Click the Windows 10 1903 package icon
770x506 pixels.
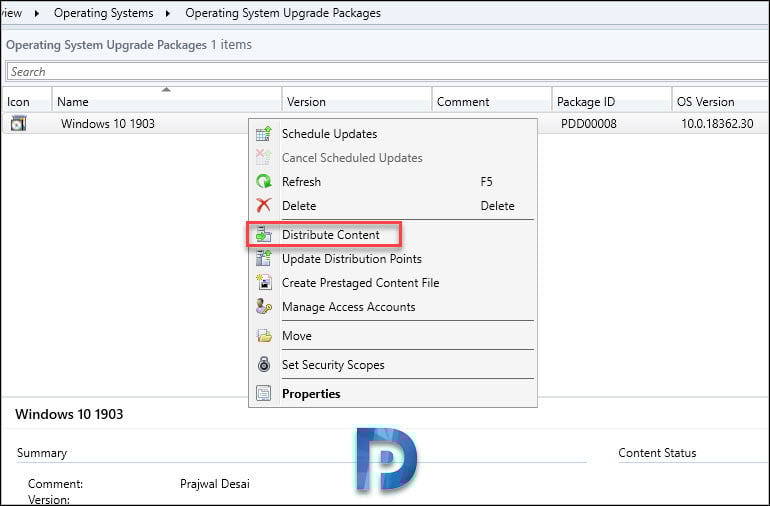point(18,123)
